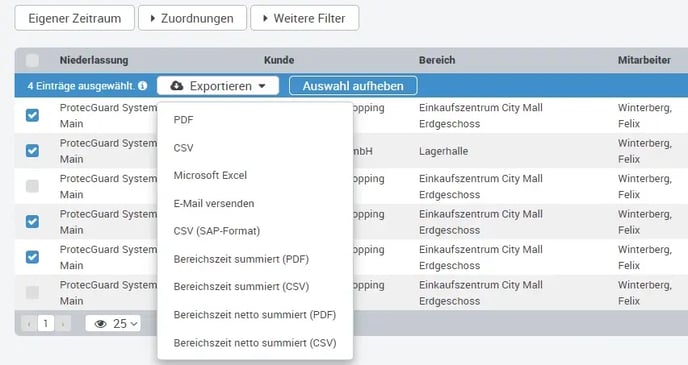The height and width of the screenshot is (365, 688).
Task: Select Bereichszeit netto summiert (PDF)
Action: pos(255,315)
